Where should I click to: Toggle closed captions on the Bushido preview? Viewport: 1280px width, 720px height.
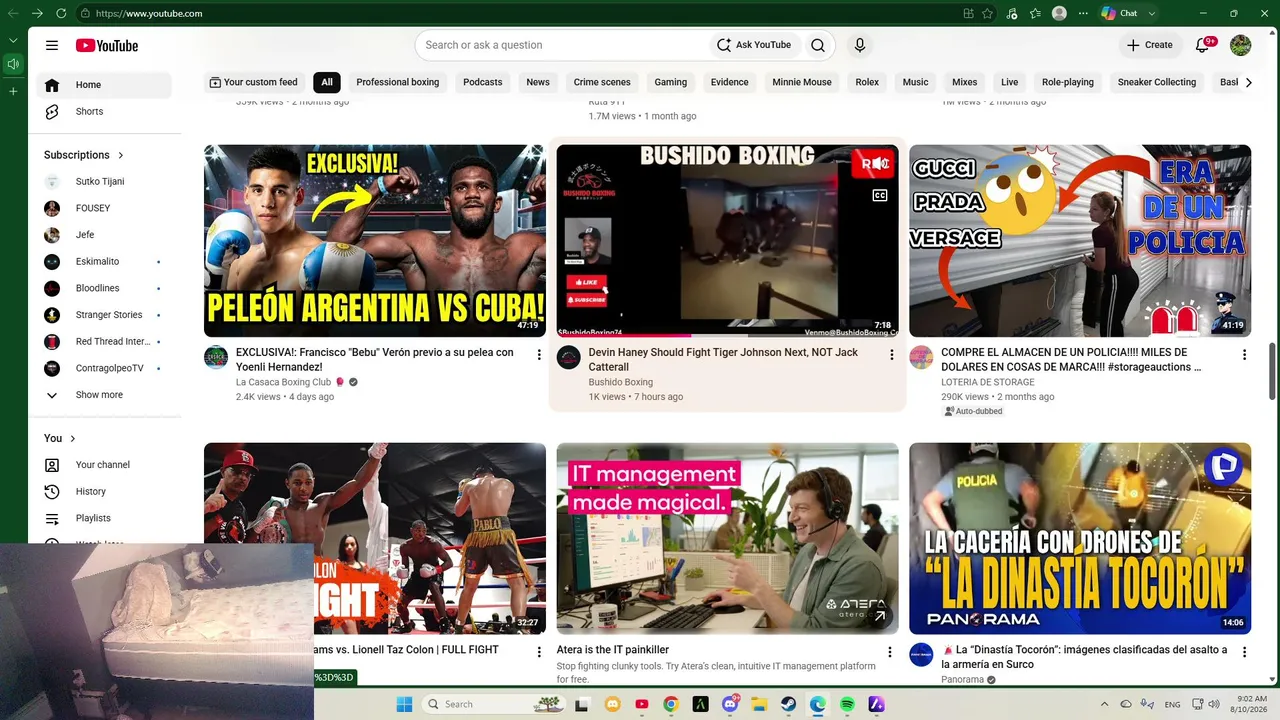(x=880, y=195)
